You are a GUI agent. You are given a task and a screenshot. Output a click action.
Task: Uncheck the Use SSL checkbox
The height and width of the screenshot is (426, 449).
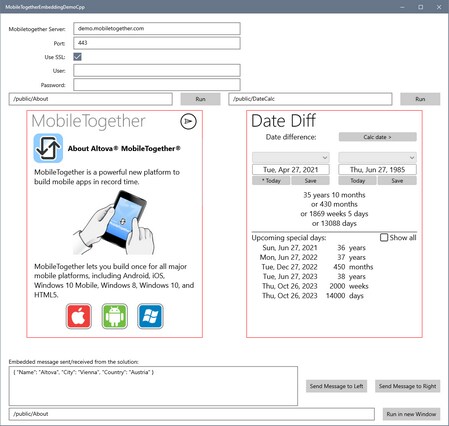pyautogui.click(x=77, y=57)
